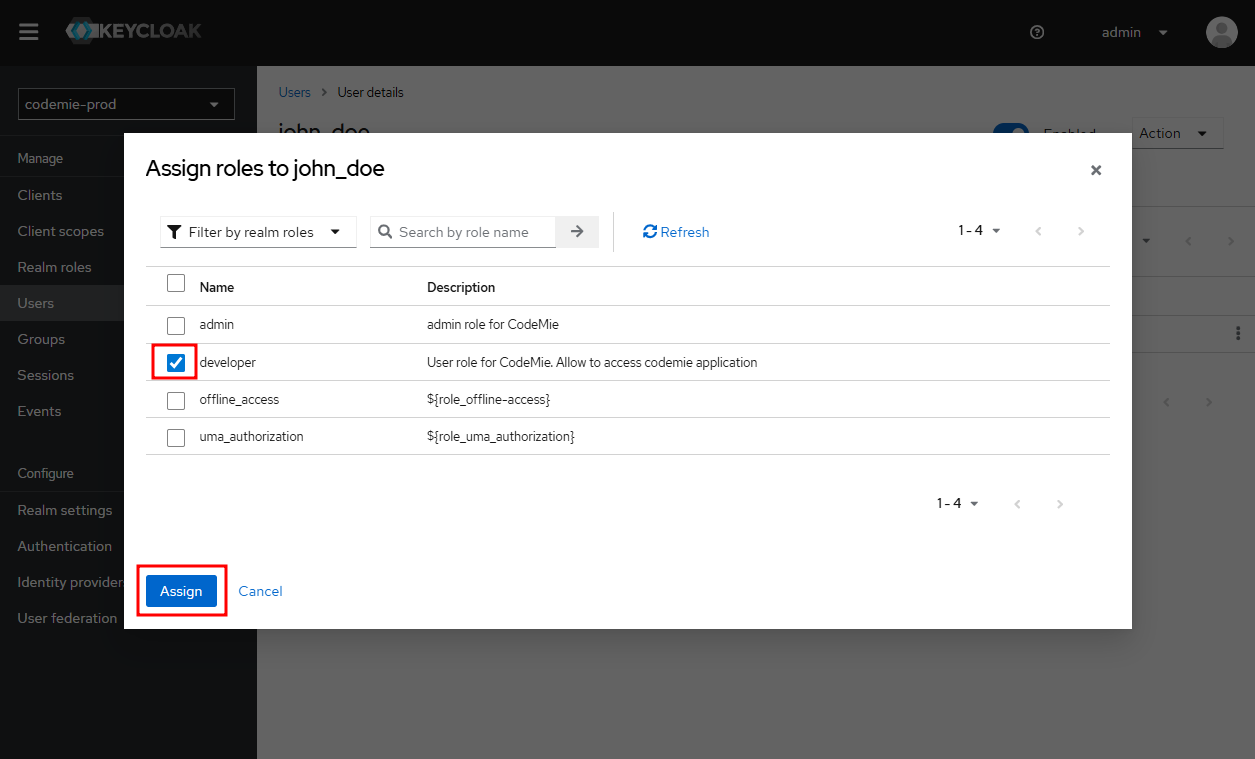Click the search arrow submit button
Screen dimensions: 1255x759
pos(577,232)
